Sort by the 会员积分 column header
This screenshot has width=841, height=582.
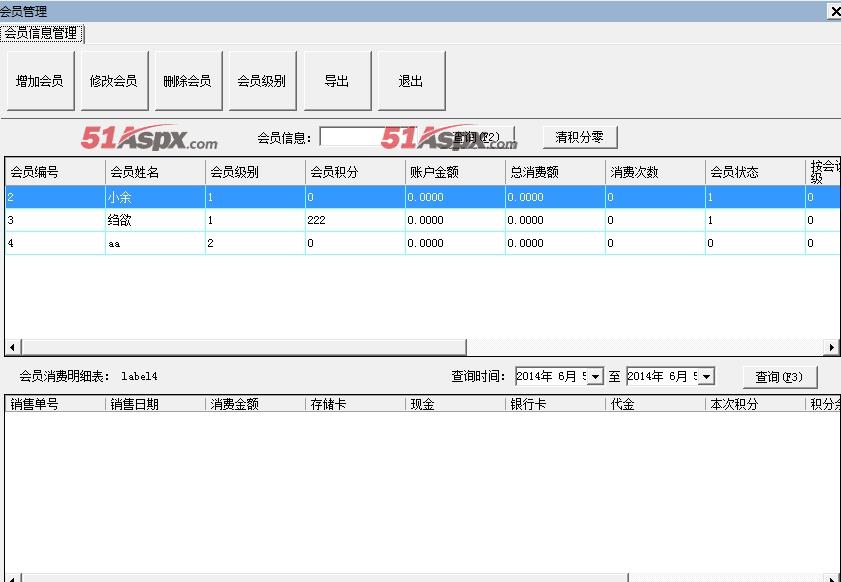pyautogui.click(x=355, y=172)
